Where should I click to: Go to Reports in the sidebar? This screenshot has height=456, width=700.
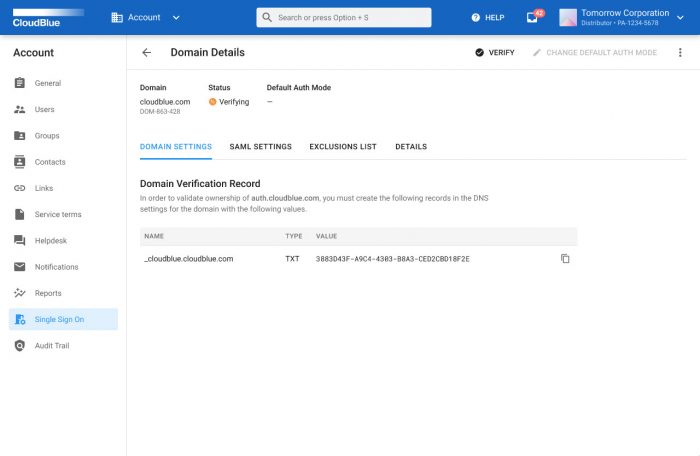(x=48, y=293)
